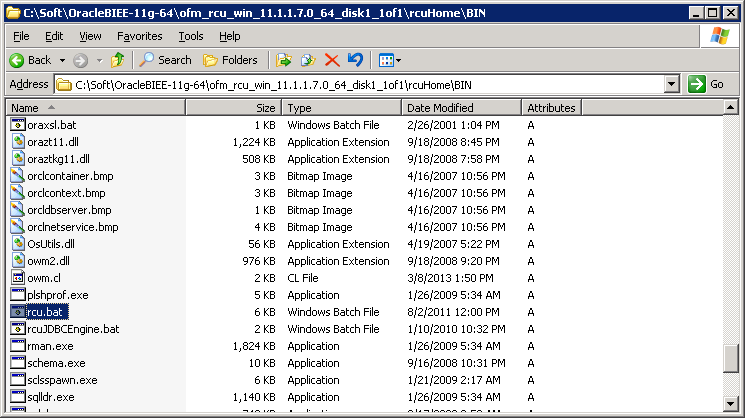Sort by the Name column header

pyautogui.click(x=96, y=108)
